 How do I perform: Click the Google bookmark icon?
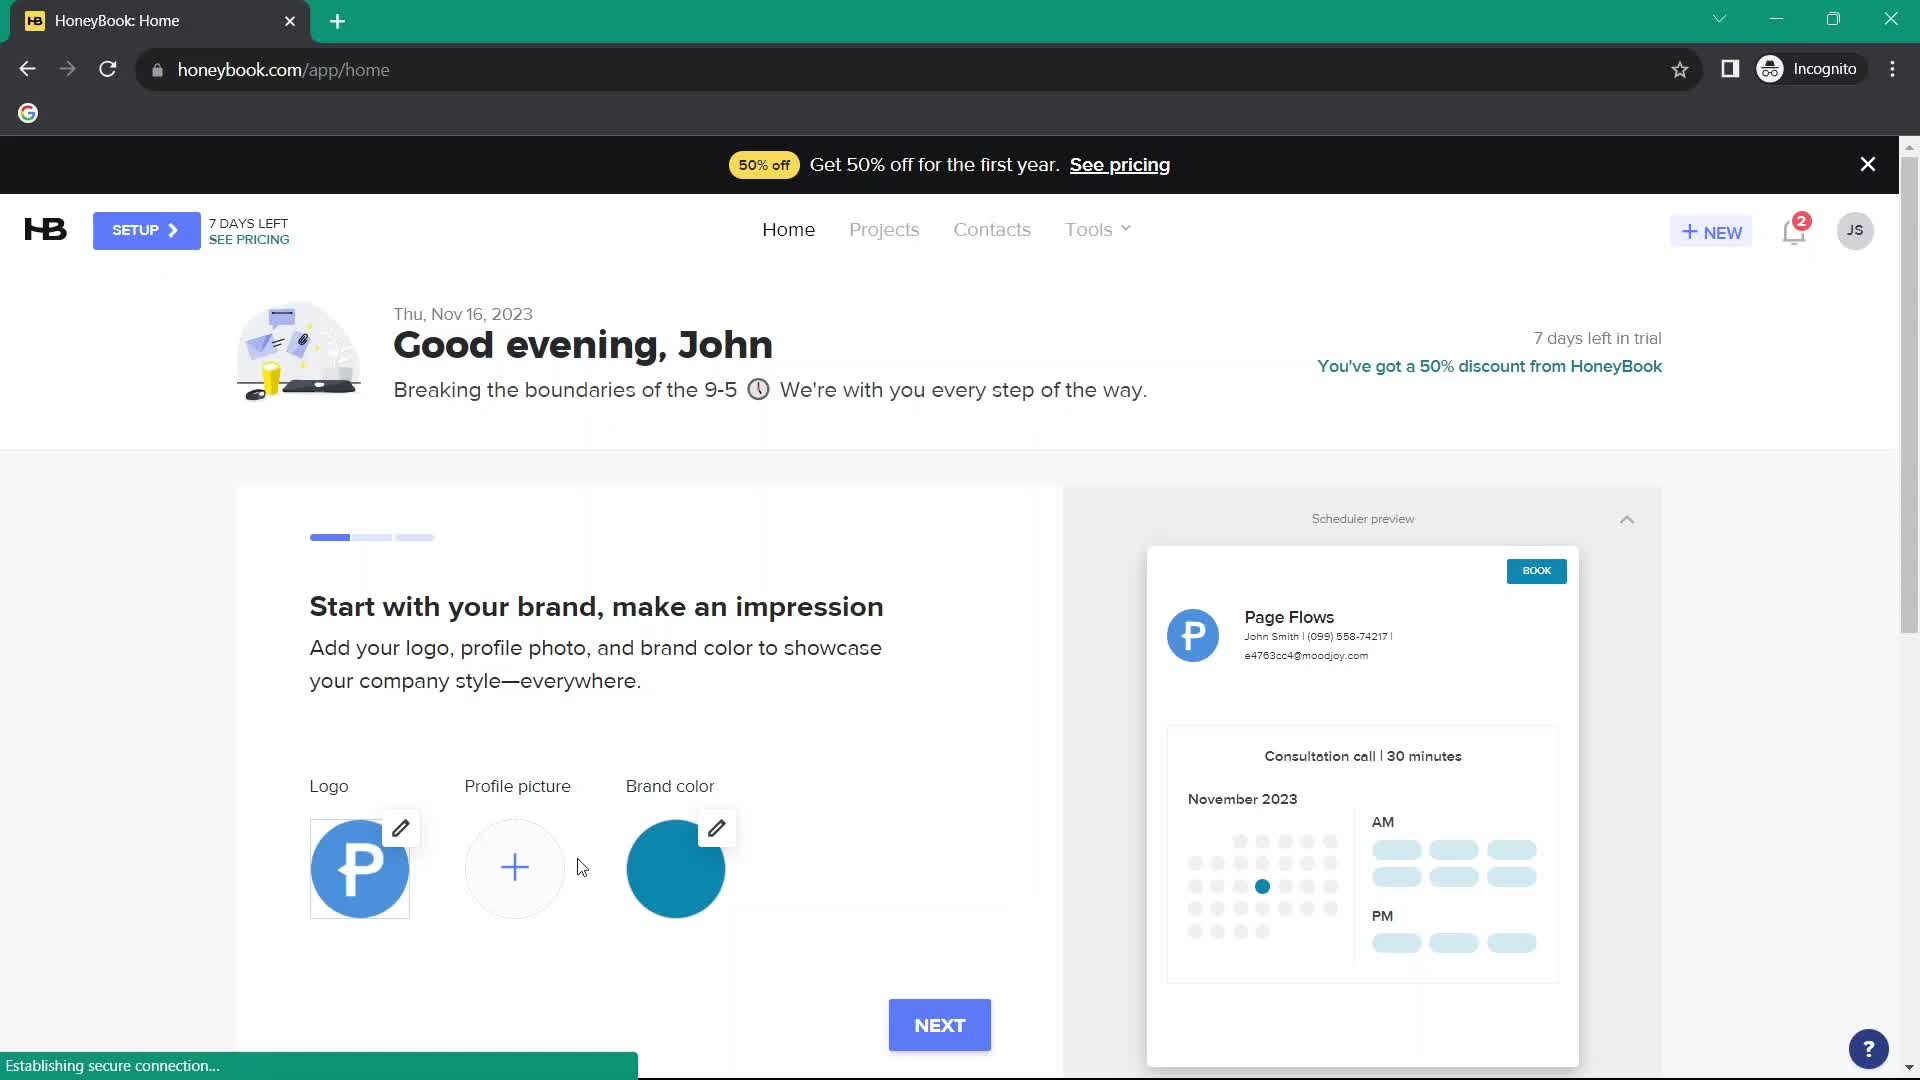(x=28, y=113)
